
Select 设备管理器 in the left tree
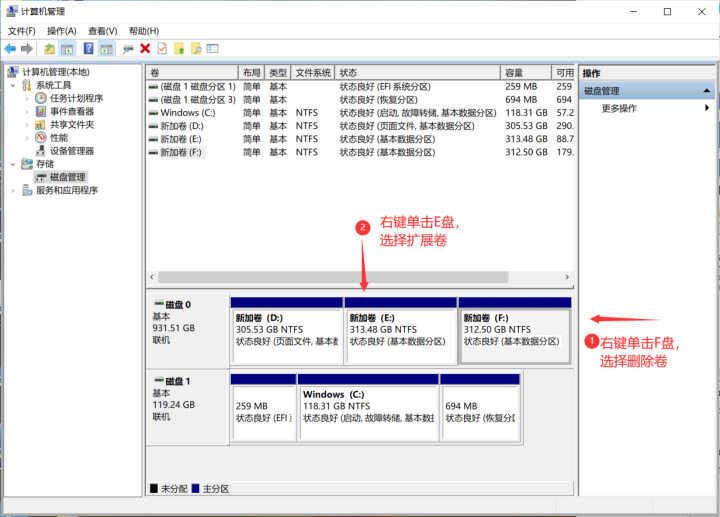click(x=72, y=151)
